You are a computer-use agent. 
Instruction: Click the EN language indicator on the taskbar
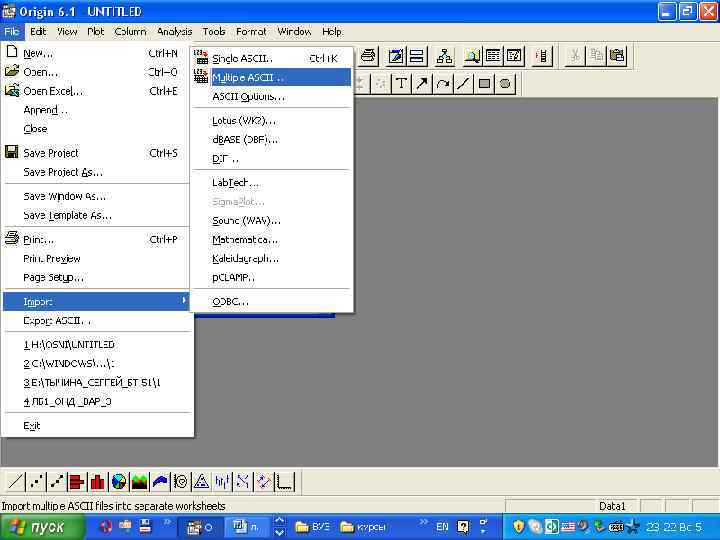pyautogui.click(x=442, y=527)
